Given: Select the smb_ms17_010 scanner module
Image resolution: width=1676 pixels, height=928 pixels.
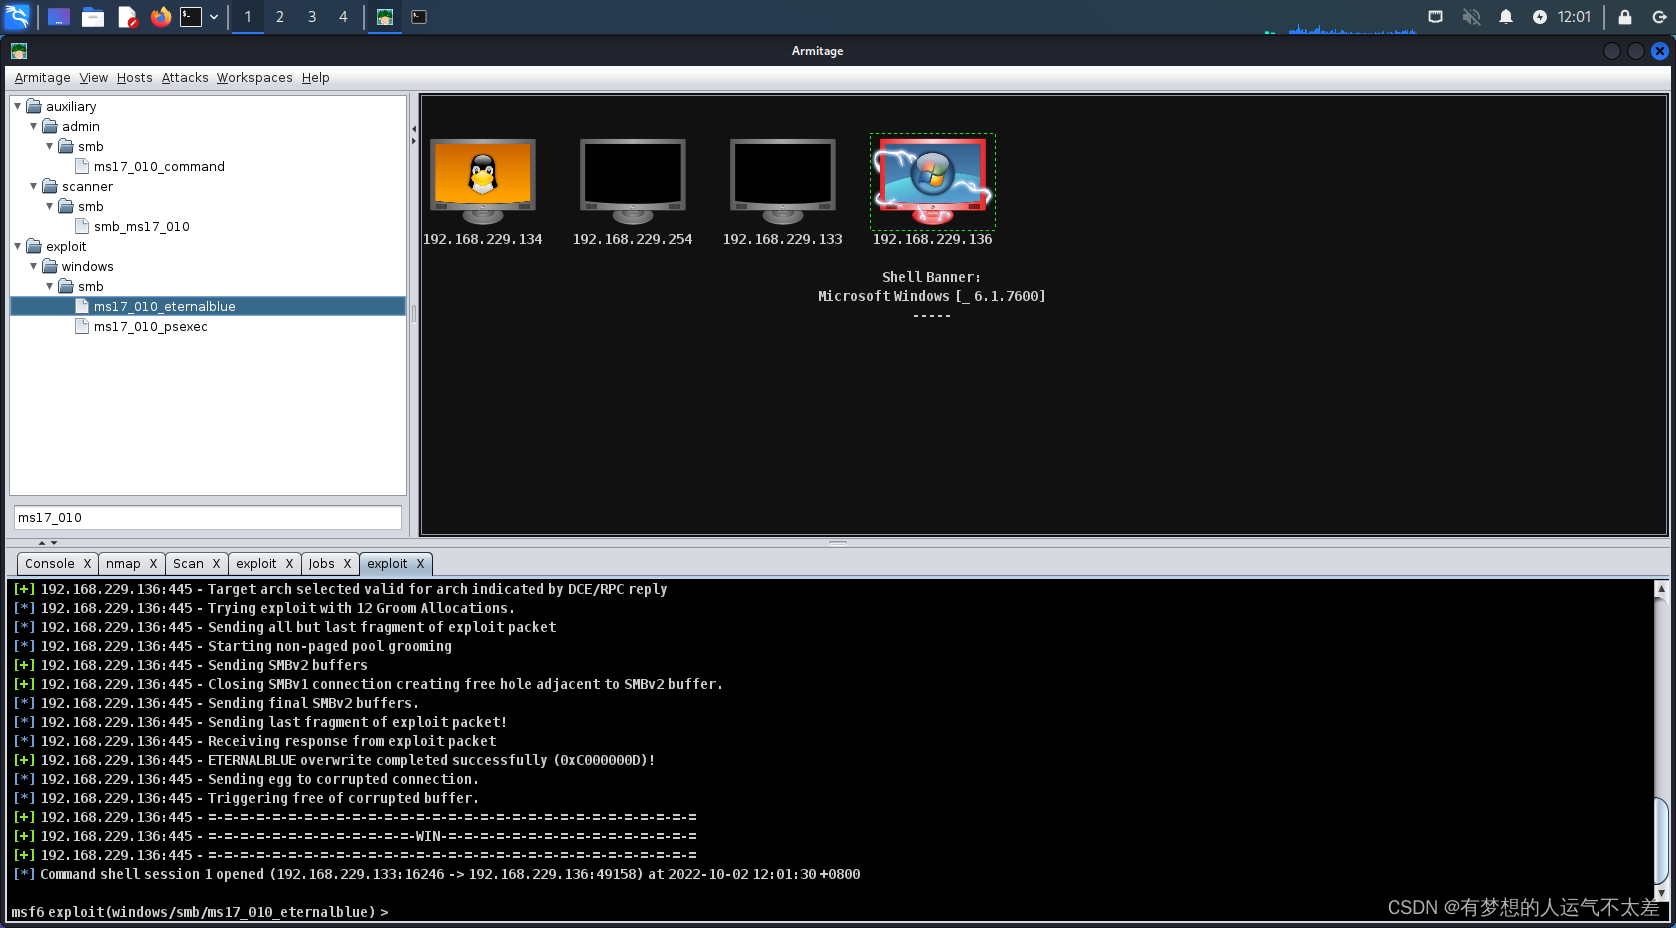Looking at the screenshot, I should click(x=142, y=227).
